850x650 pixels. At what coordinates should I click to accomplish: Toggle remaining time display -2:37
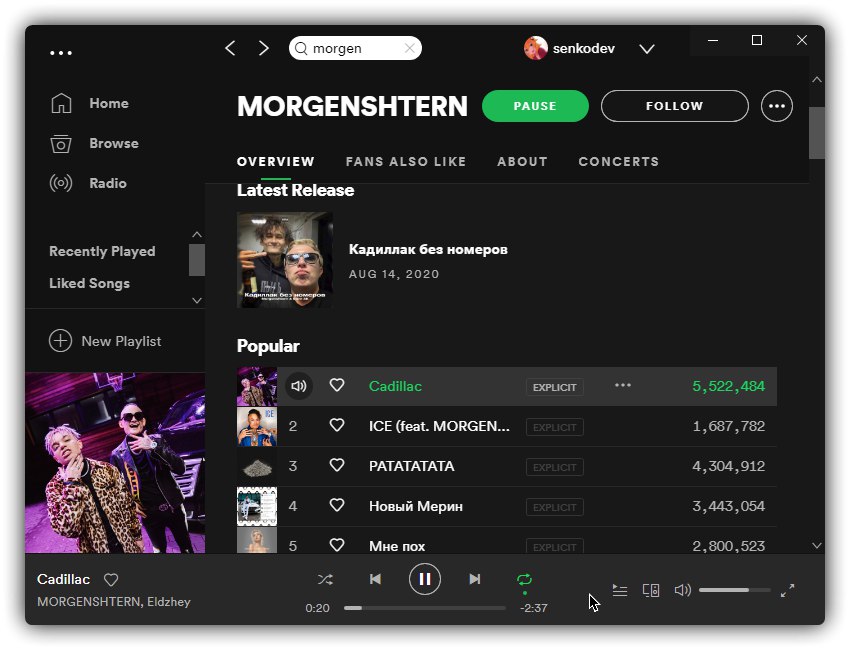[x=533, y=608]
